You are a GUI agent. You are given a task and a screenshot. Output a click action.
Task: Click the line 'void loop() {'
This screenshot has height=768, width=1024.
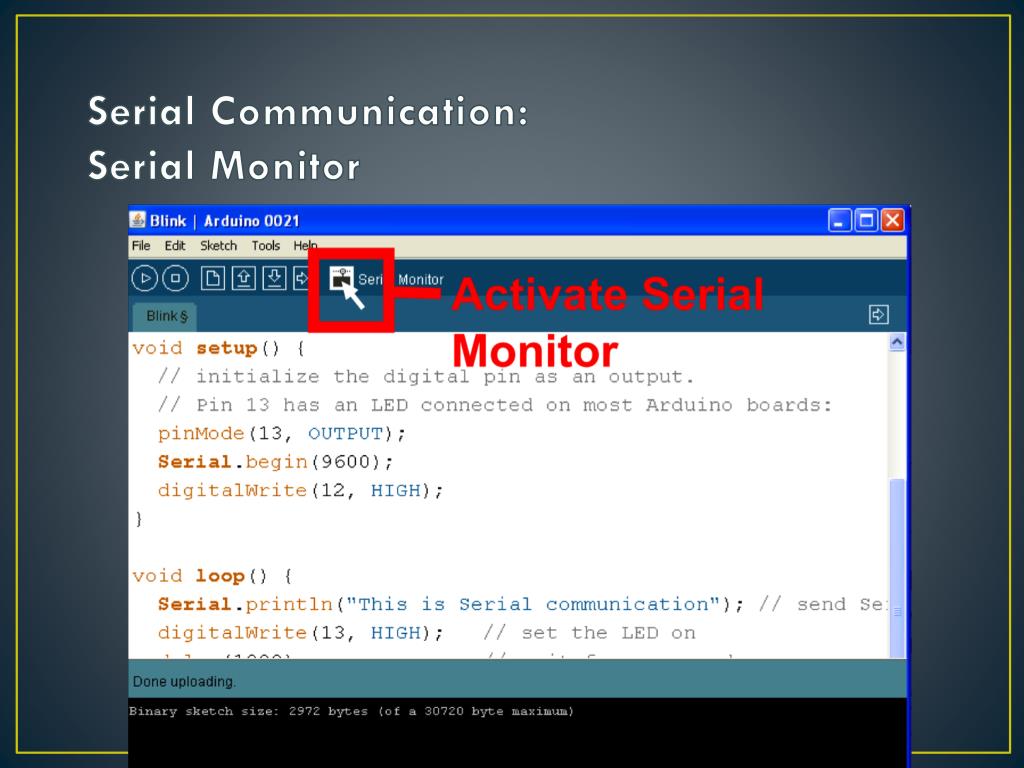pos(212,576)
